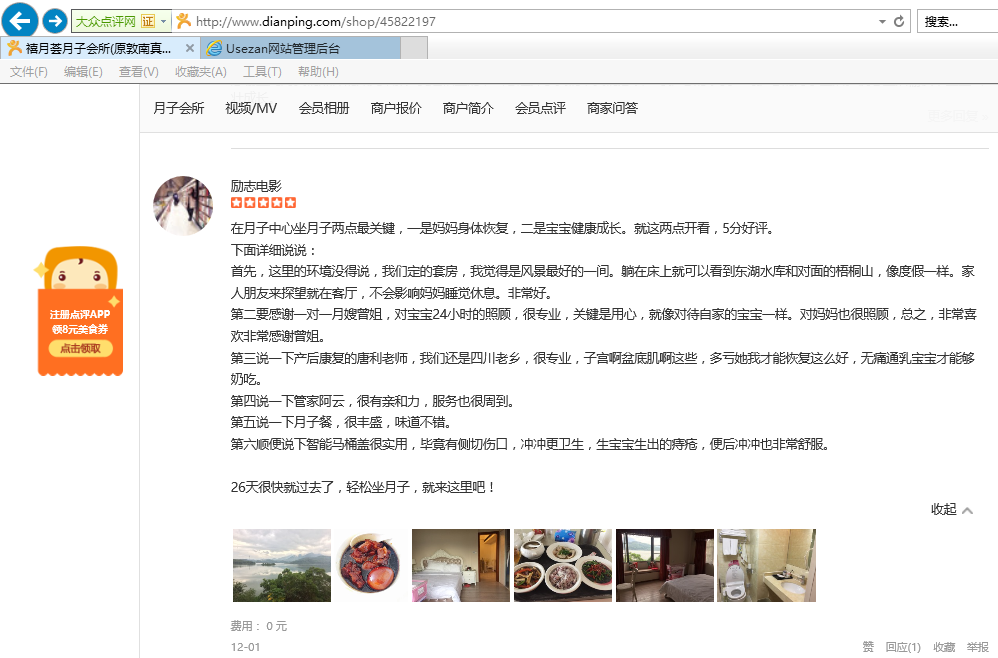This screenshot has width=998, height=658.
Task: Click the 赞 like link
Action: [868, 647]
